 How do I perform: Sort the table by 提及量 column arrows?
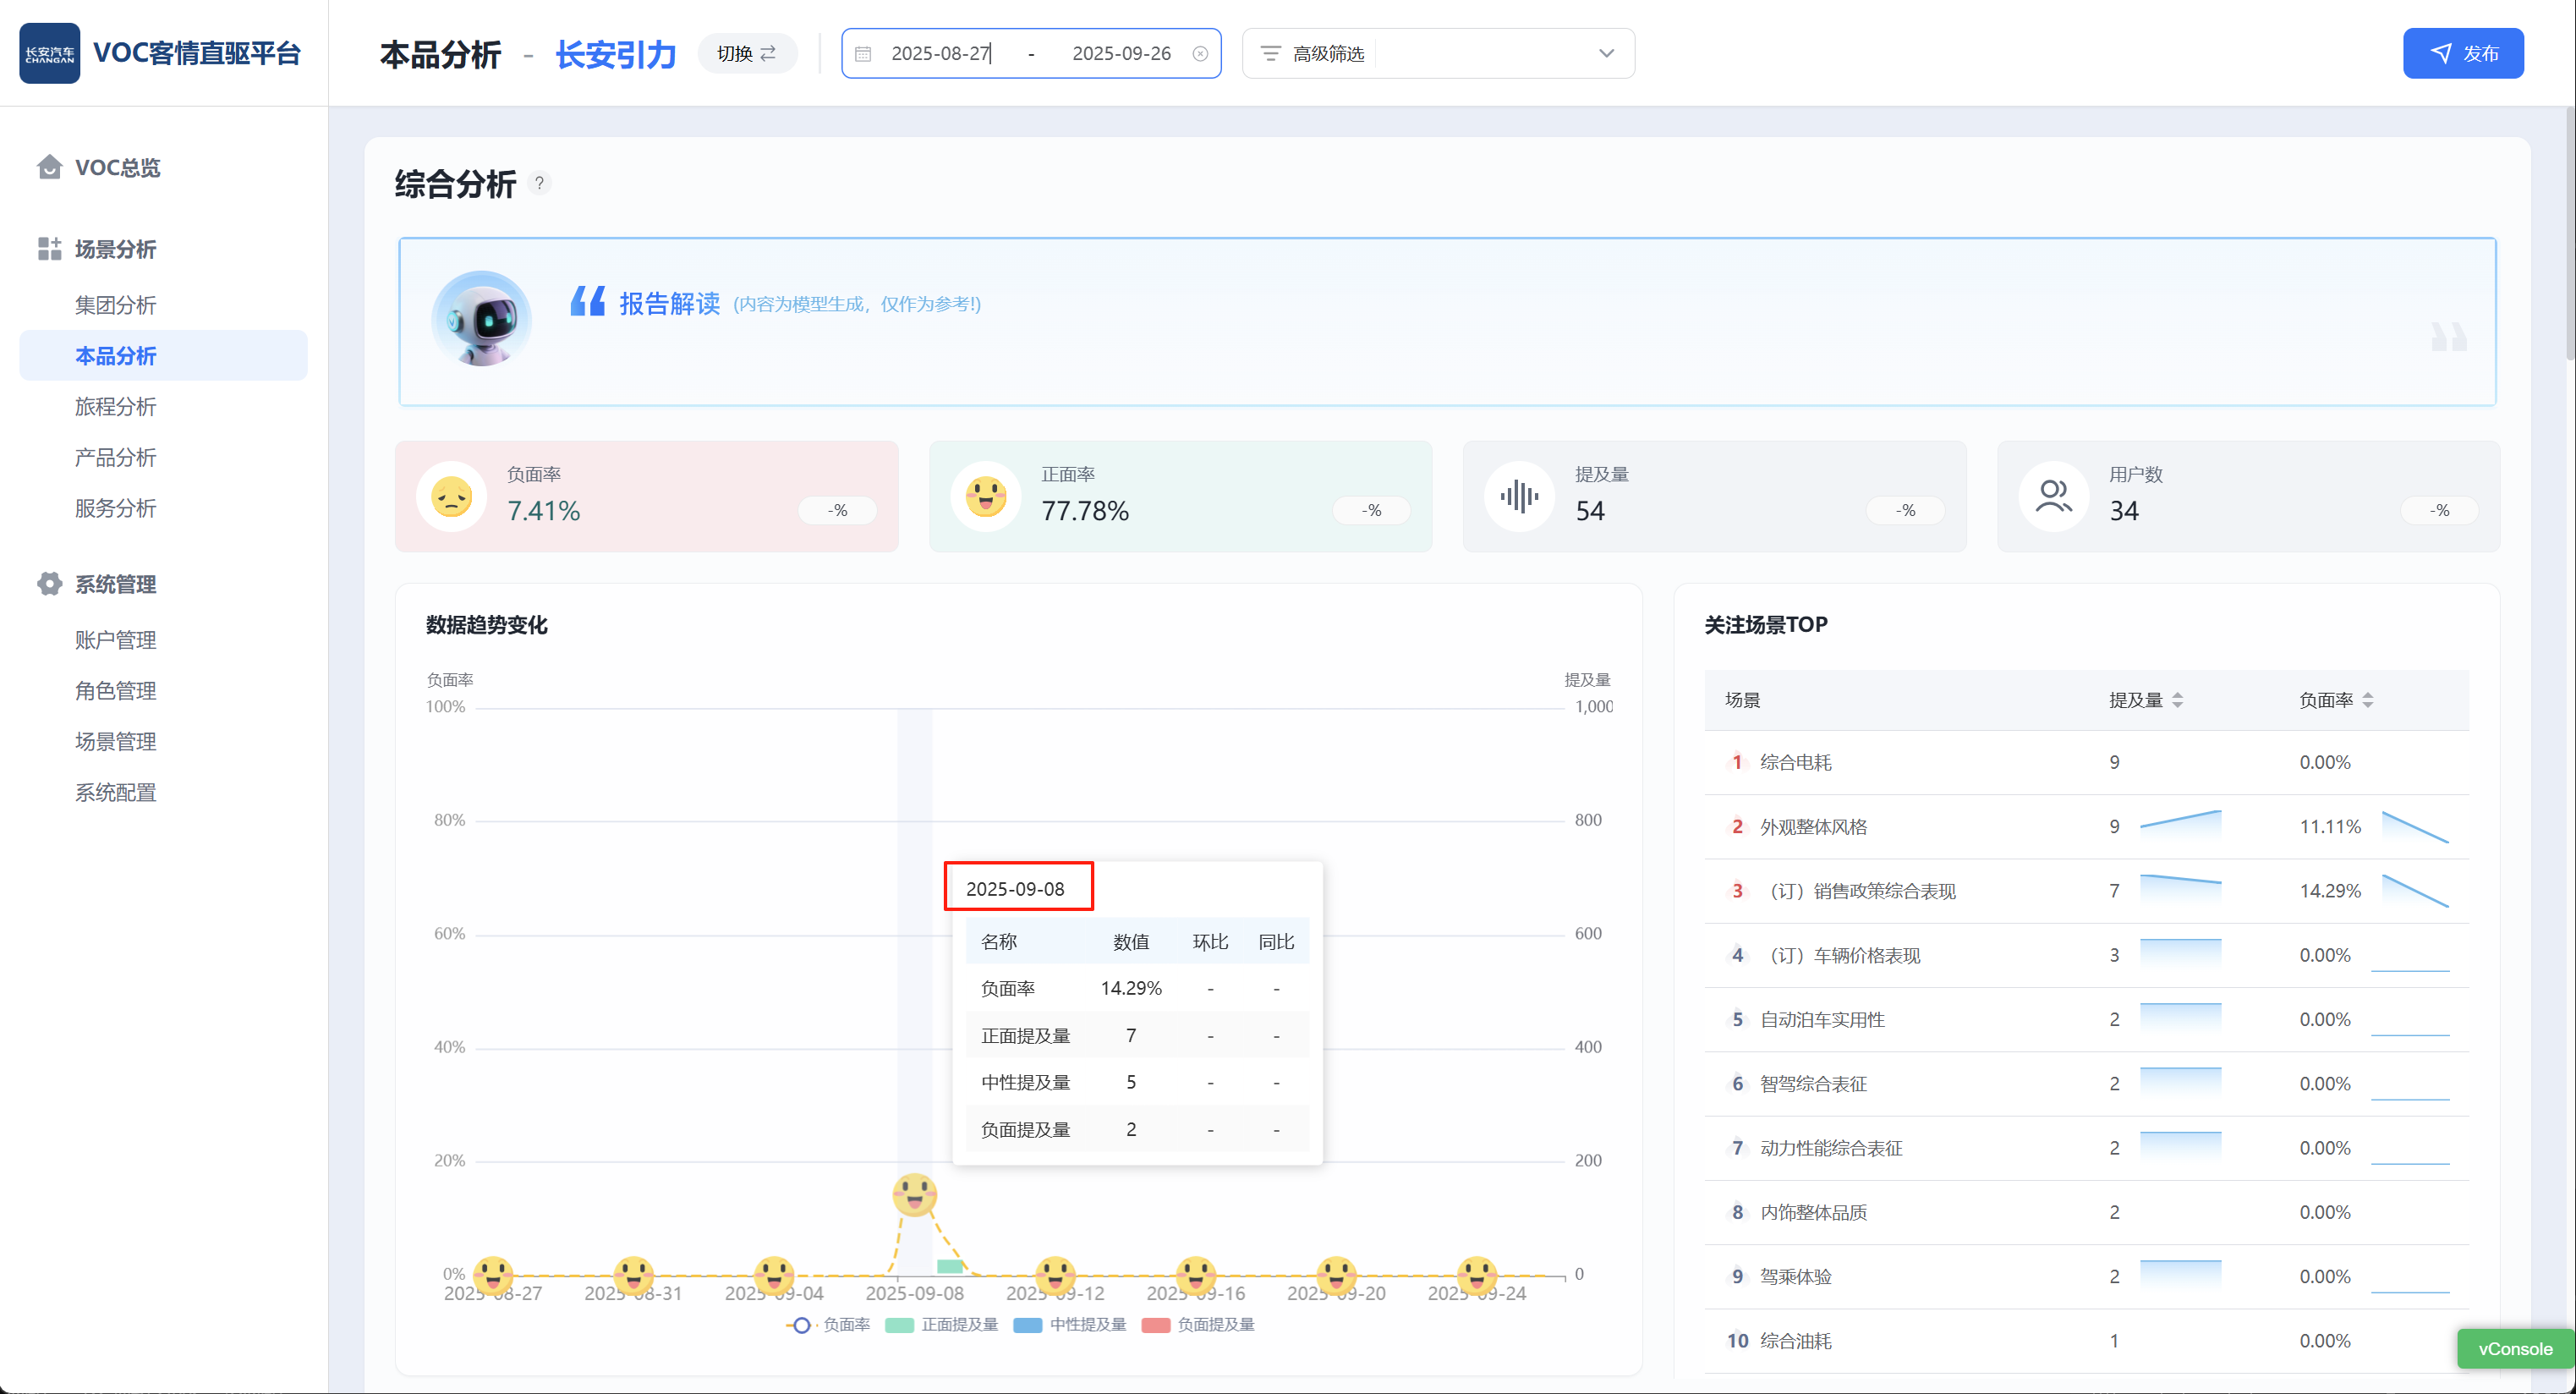click(2177, 700)
